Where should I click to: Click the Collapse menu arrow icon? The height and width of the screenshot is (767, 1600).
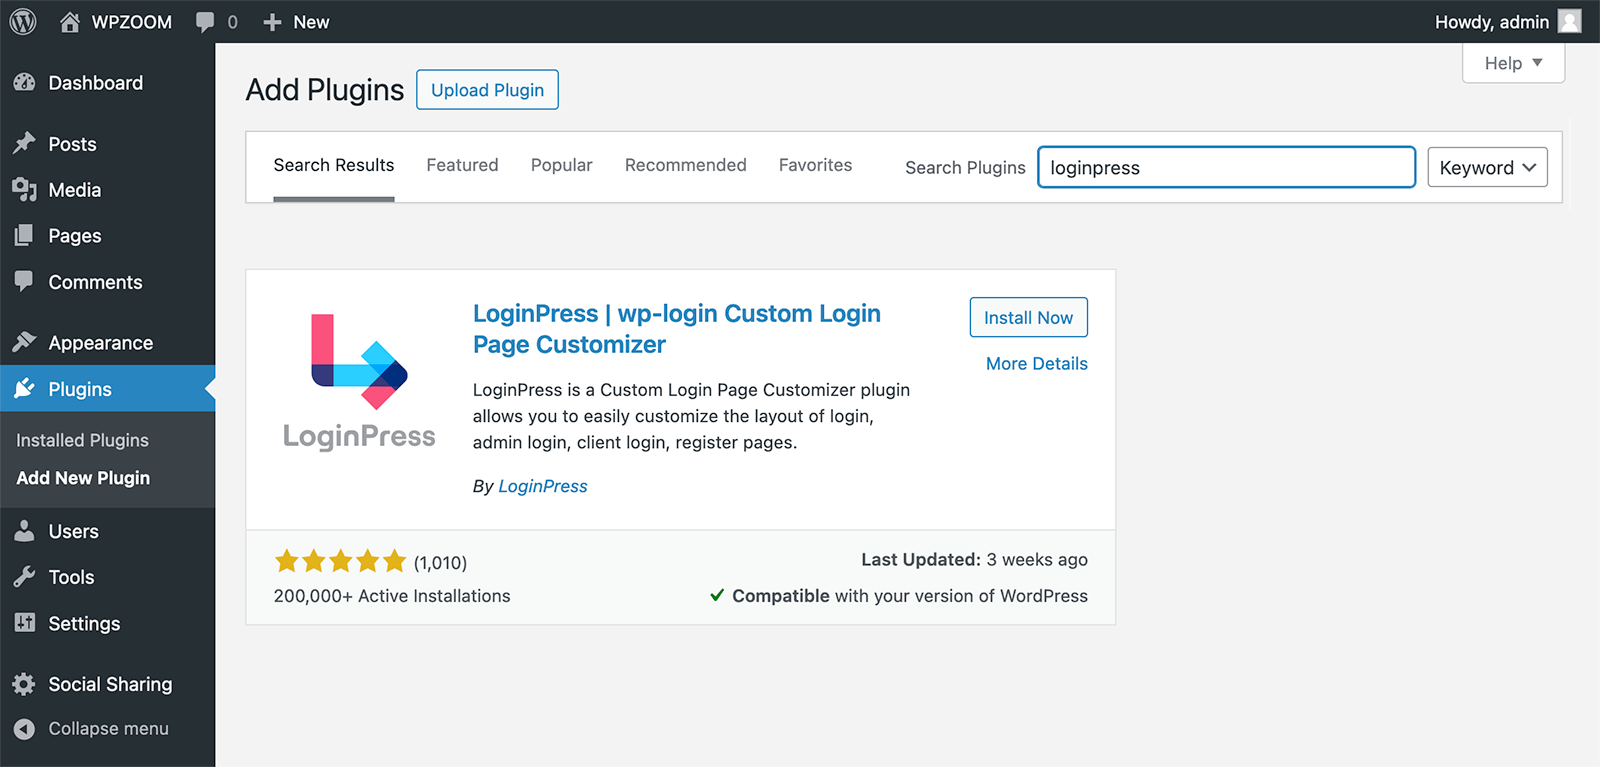[25, 729]
